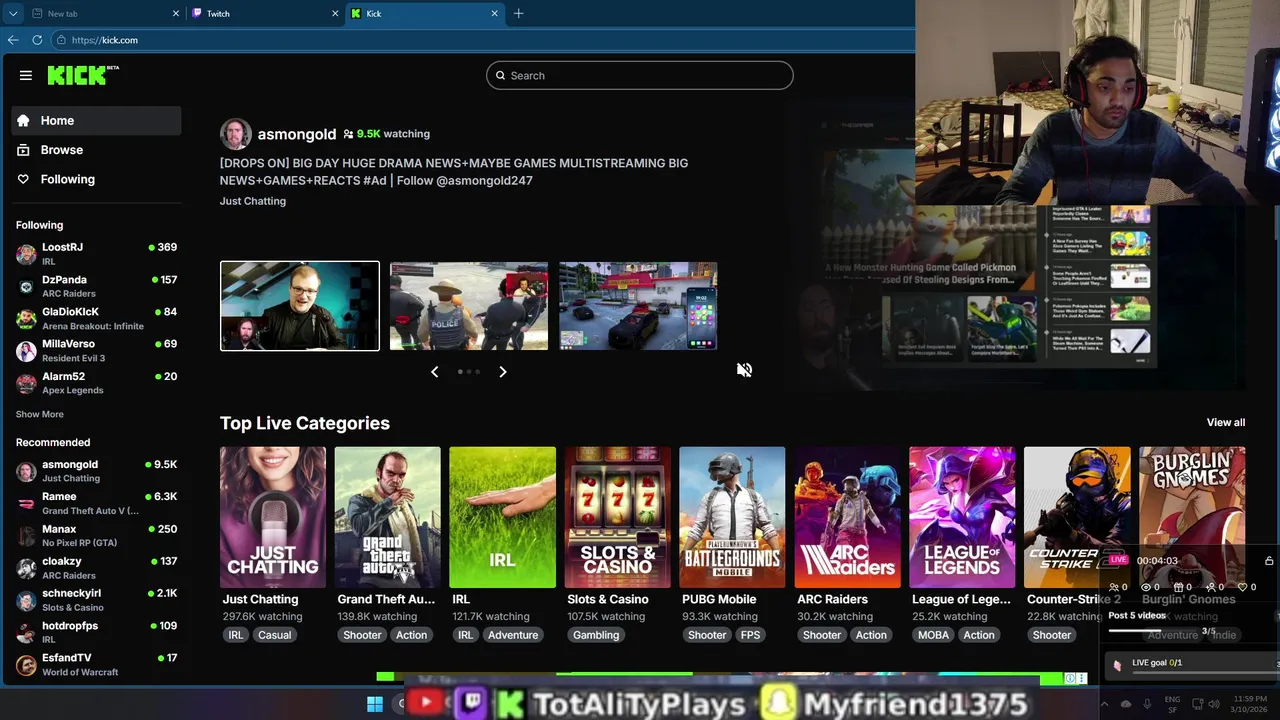Expand Show More under Following
Viewport: 1280px width, 720px height.
click(40, 414)
